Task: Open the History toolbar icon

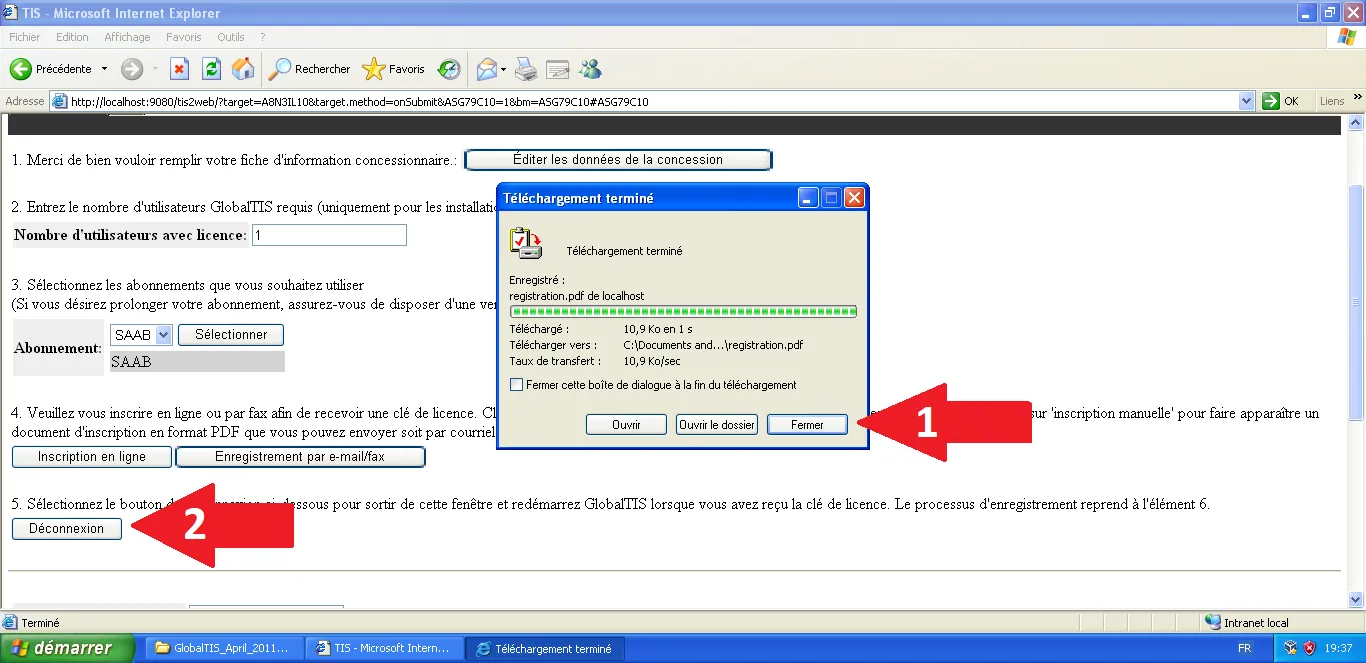Action: (449, 69)
